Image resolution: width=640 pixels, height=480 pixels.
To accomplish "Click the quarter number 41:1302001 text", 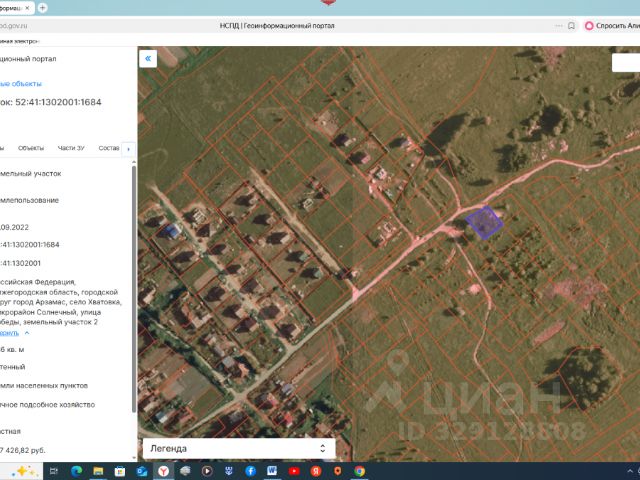I will point(20,263).
